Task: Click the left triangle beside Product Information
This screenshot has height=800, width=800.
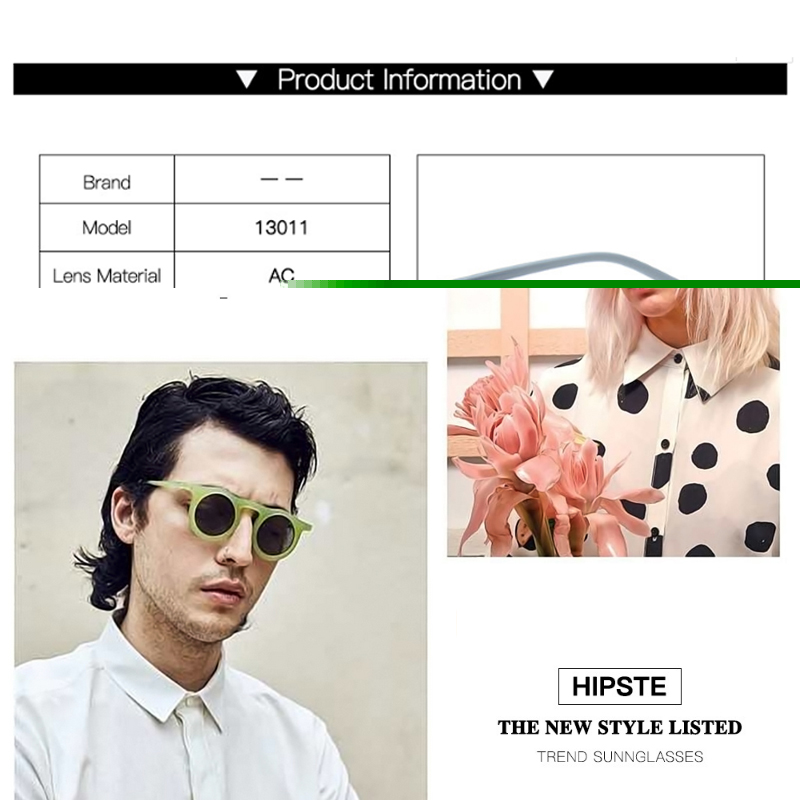Action: click(x=247, y=80)
